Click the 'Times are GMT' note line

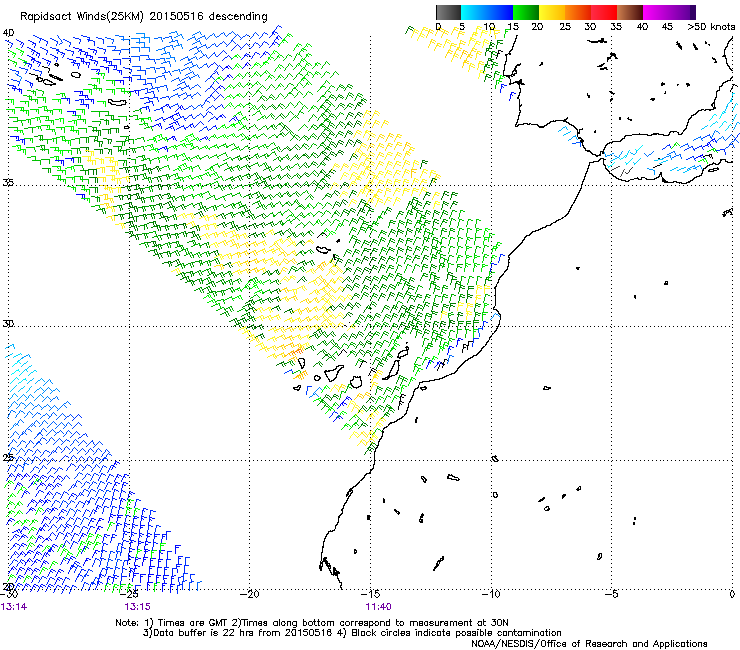coord(311,623)
